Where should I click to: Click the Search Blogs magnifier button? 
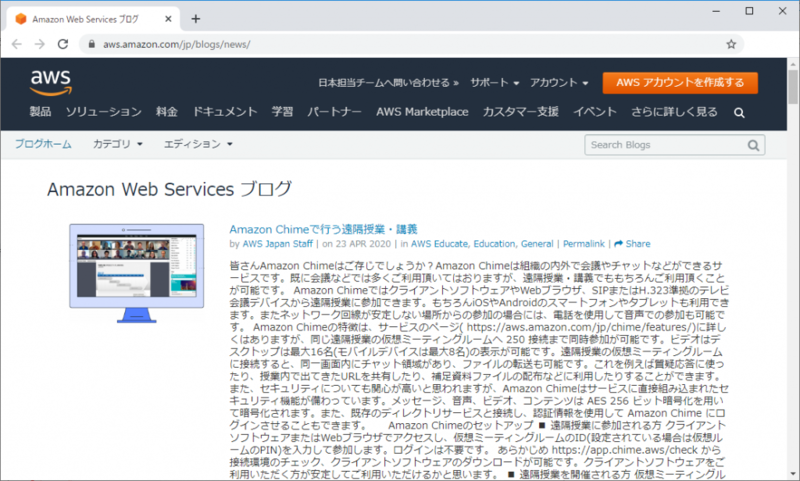click(x=753, y=145)
